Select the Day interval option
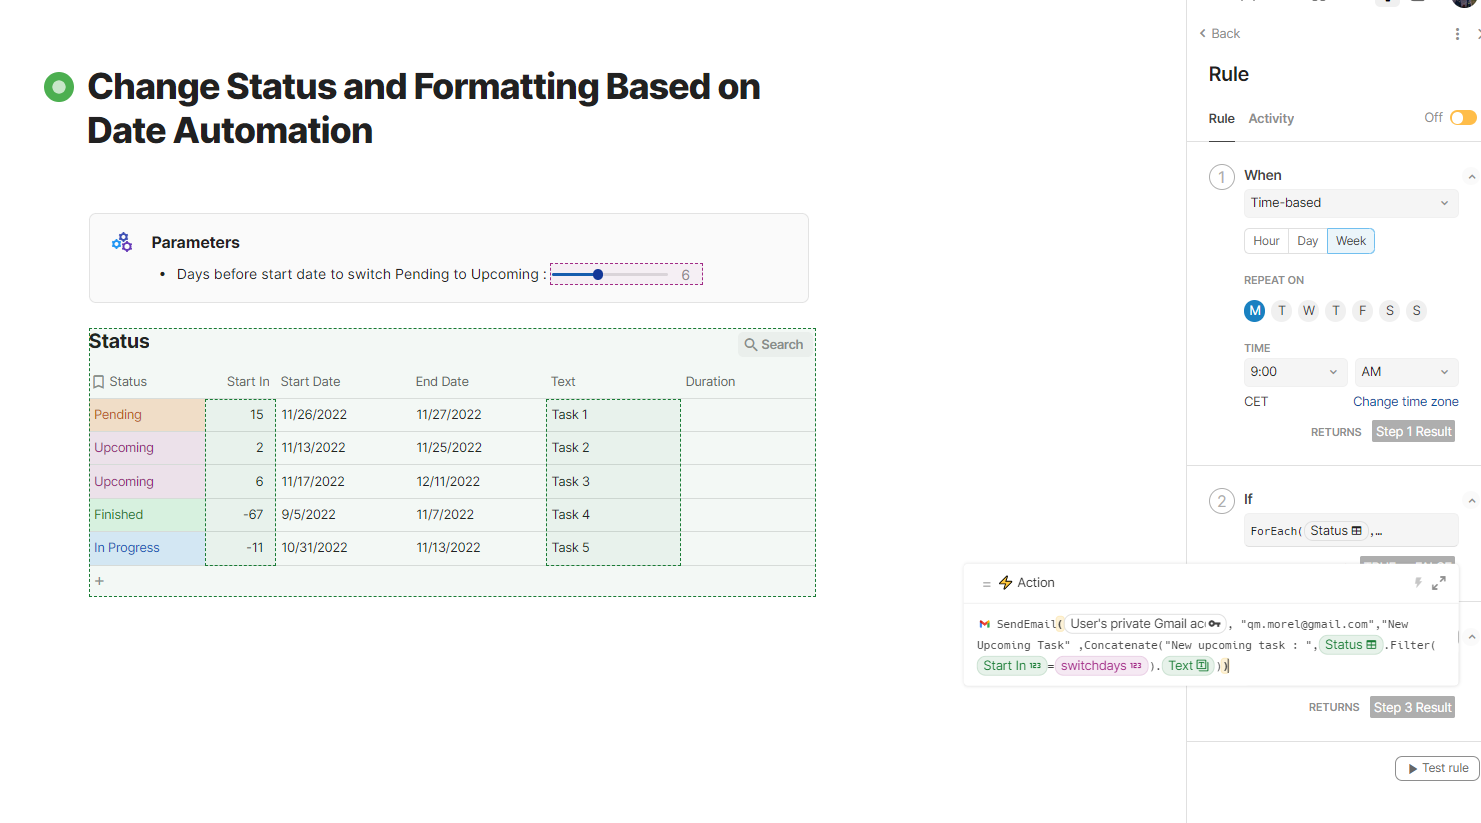Image resolution: width=1481 pixels, height=823 pixels. (1307, 241)
